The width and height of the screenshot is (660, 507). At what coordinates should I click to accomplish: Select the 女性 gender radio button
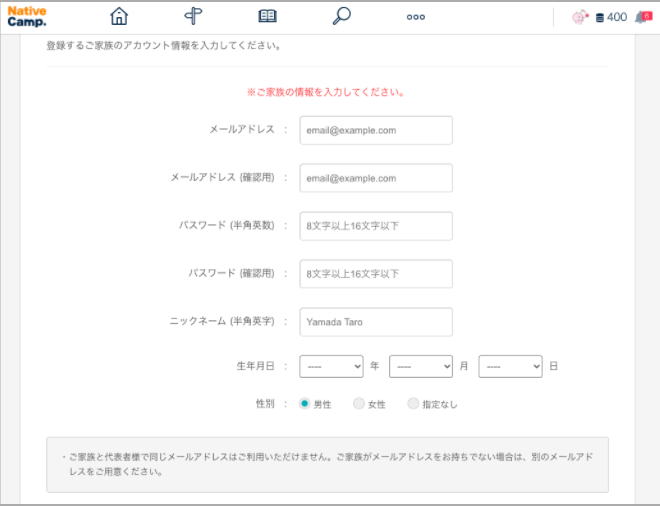tap(359, 403)
